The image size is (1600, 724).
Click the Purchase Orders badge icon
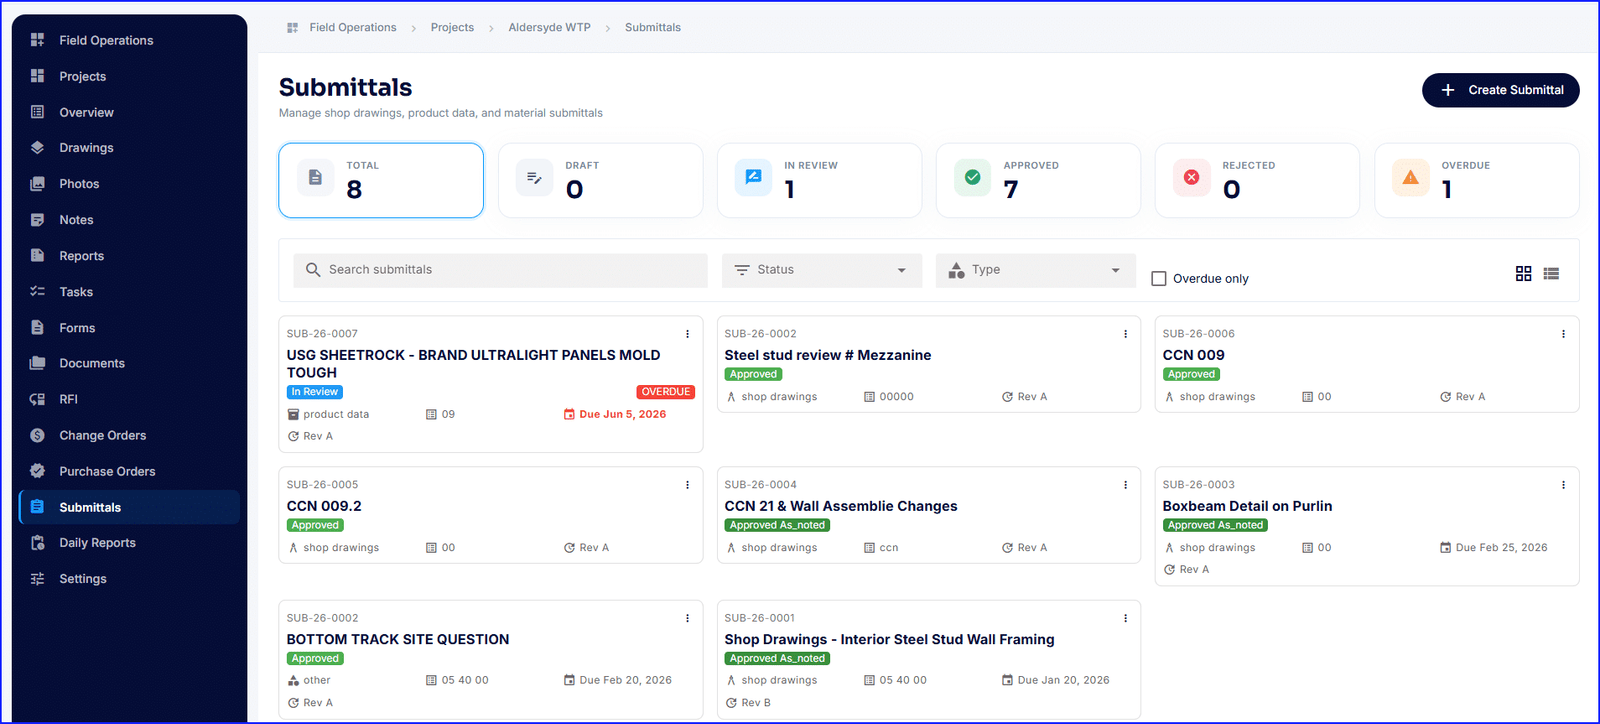coord(38,471)
